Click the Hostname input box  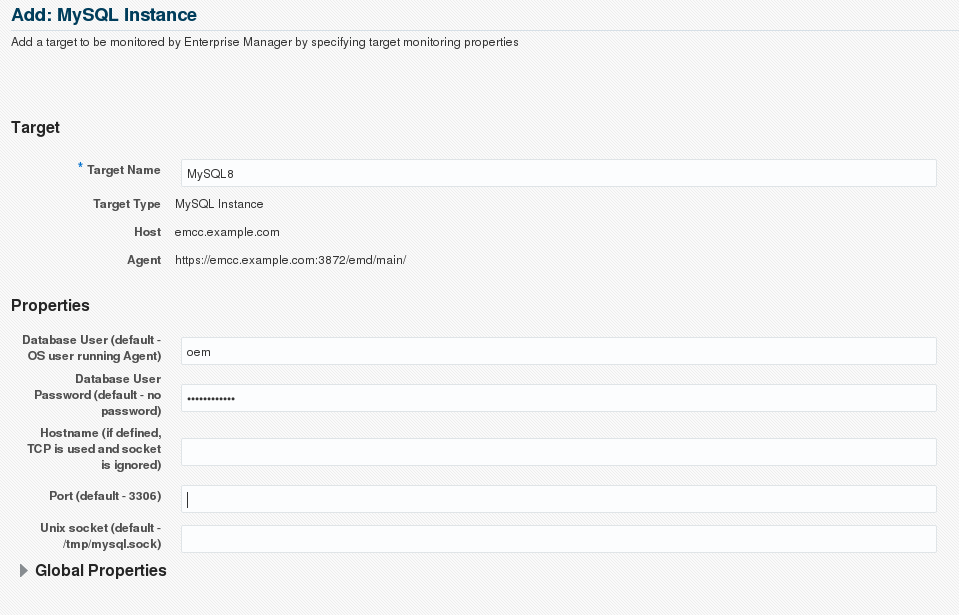point(558,452)
